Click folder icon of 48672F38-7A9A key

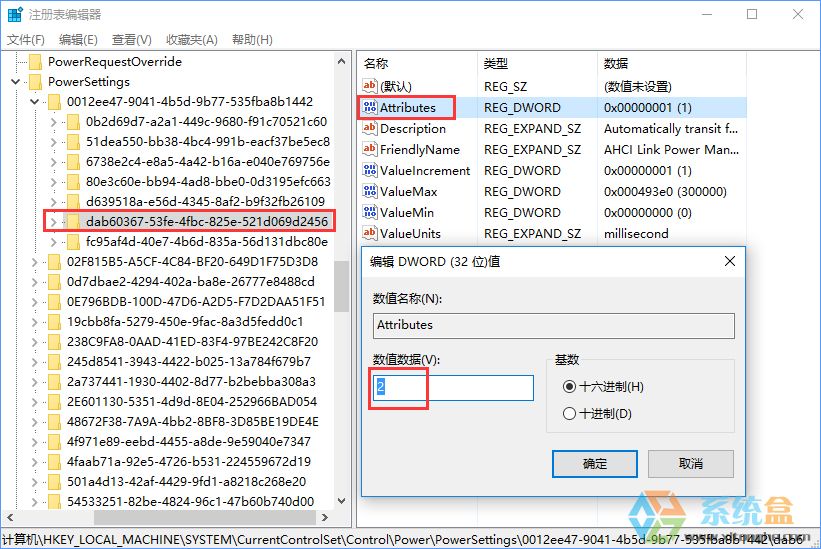click(x=54, y=422)
